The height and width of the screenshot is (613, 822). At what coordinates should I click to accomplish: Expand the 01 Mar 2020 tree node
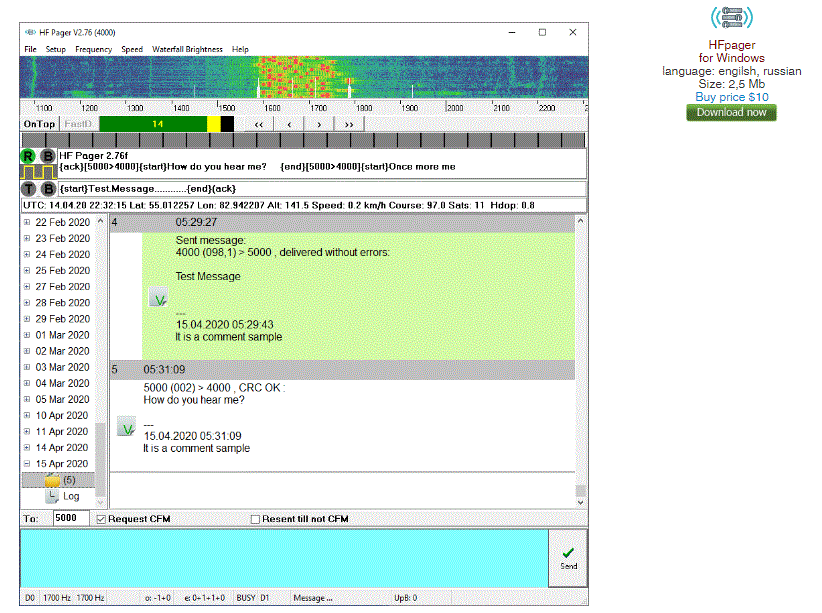click(x=27, y=335)
